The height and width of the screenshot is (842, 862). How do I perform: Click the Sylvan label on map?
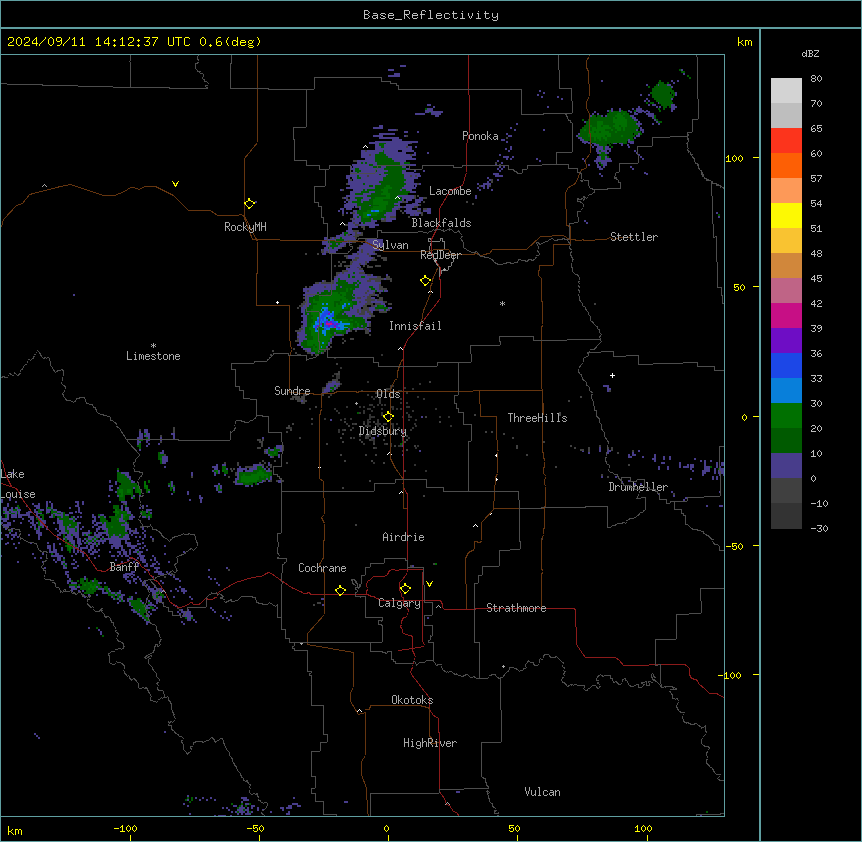coord(390,245)
